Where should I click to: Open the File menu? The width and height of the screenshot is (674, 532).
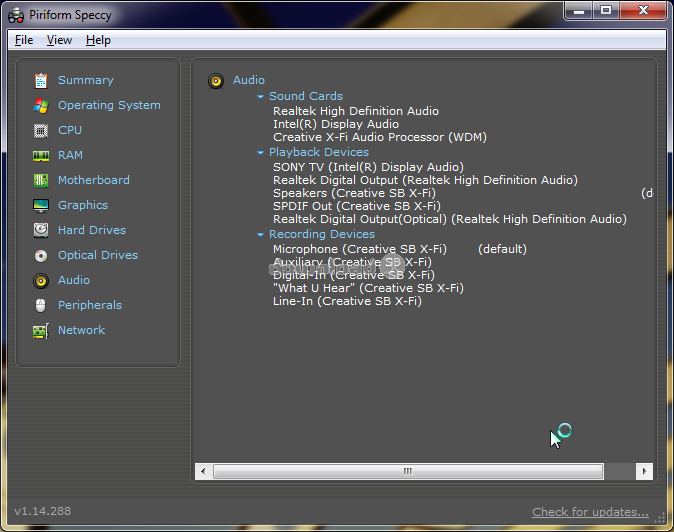coord(24,40)
